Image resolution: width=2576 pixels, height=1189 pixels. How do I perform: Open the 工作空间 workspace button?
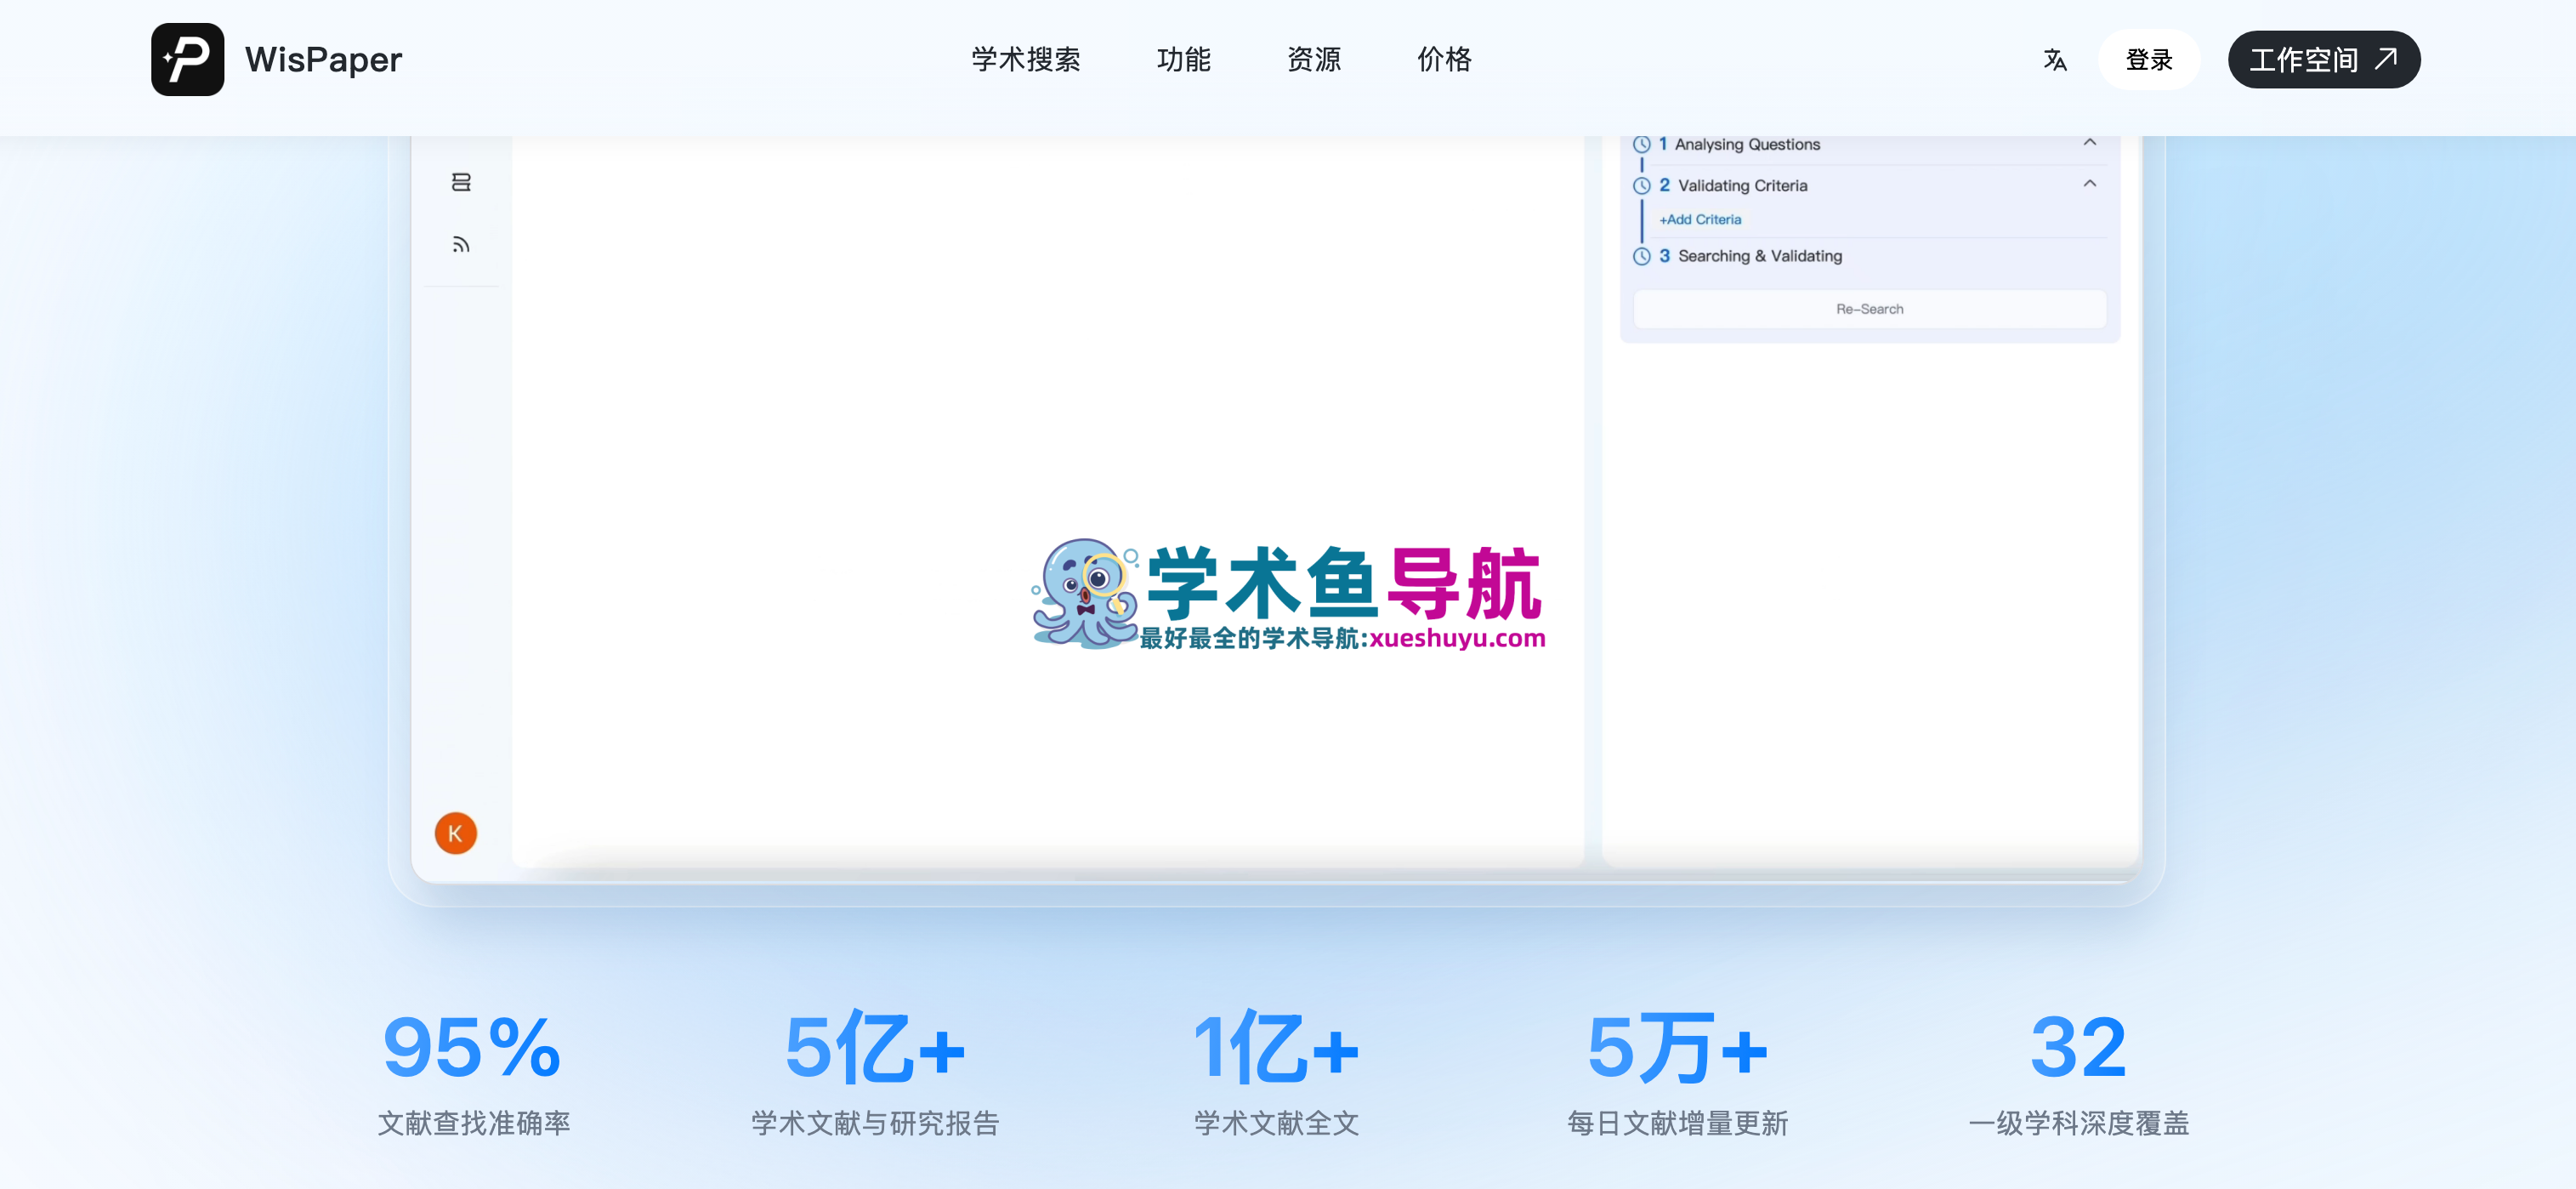coord(2323,60)
